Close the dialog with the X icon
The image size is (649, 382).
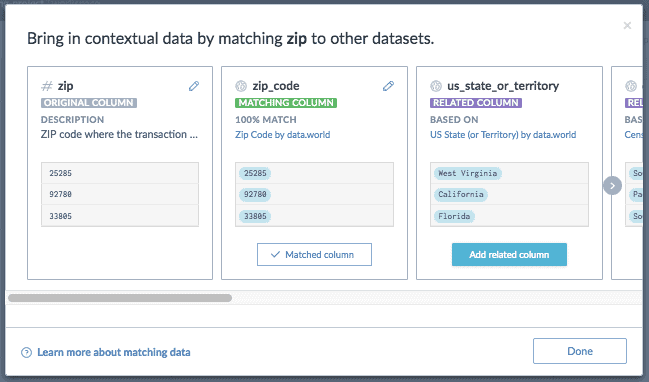tap(627, 26)
